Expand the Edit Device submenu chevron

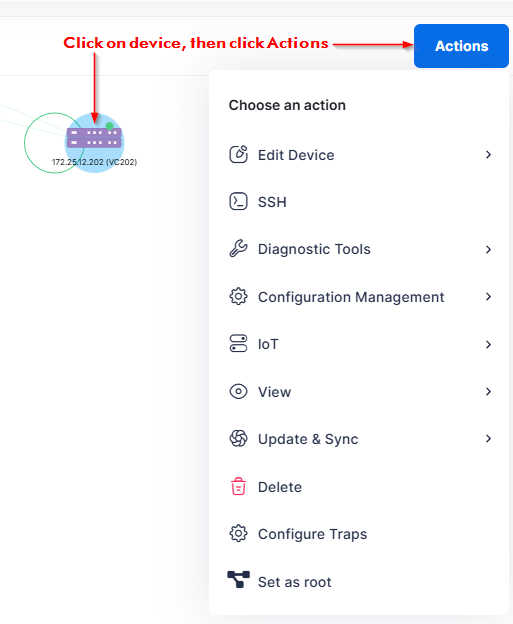(x=488, y=154)
